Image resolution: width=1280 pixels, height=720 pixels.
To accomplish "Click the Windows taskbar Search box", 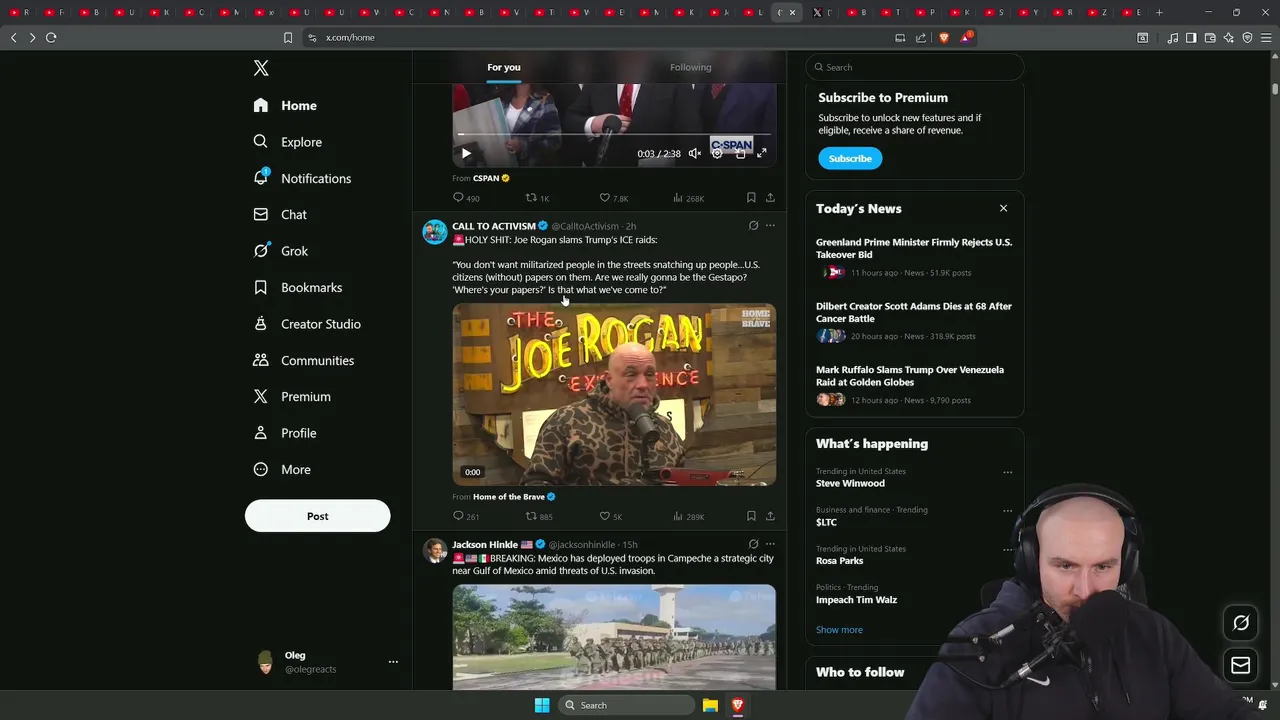I will click(x=626, y=705).
